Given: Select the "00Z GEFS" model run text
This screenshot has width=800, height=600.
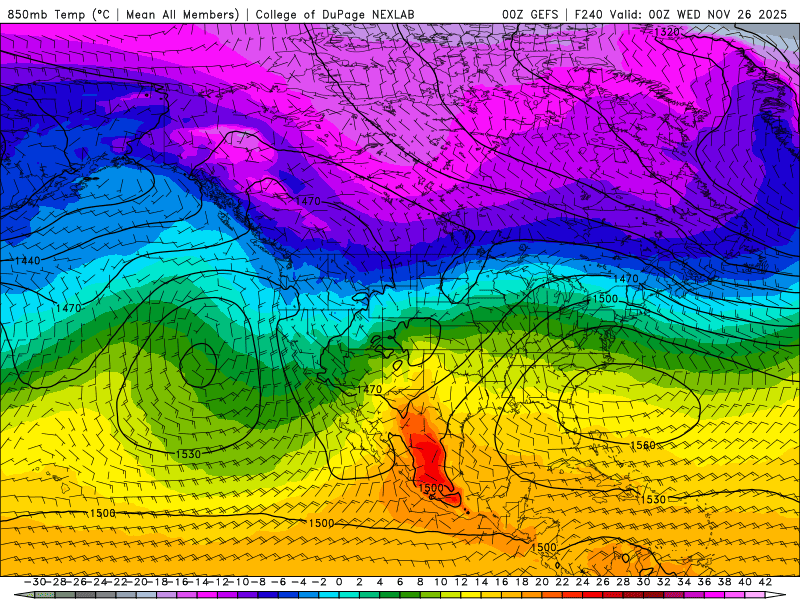Looking at the screenshot, I should point(530,14).
